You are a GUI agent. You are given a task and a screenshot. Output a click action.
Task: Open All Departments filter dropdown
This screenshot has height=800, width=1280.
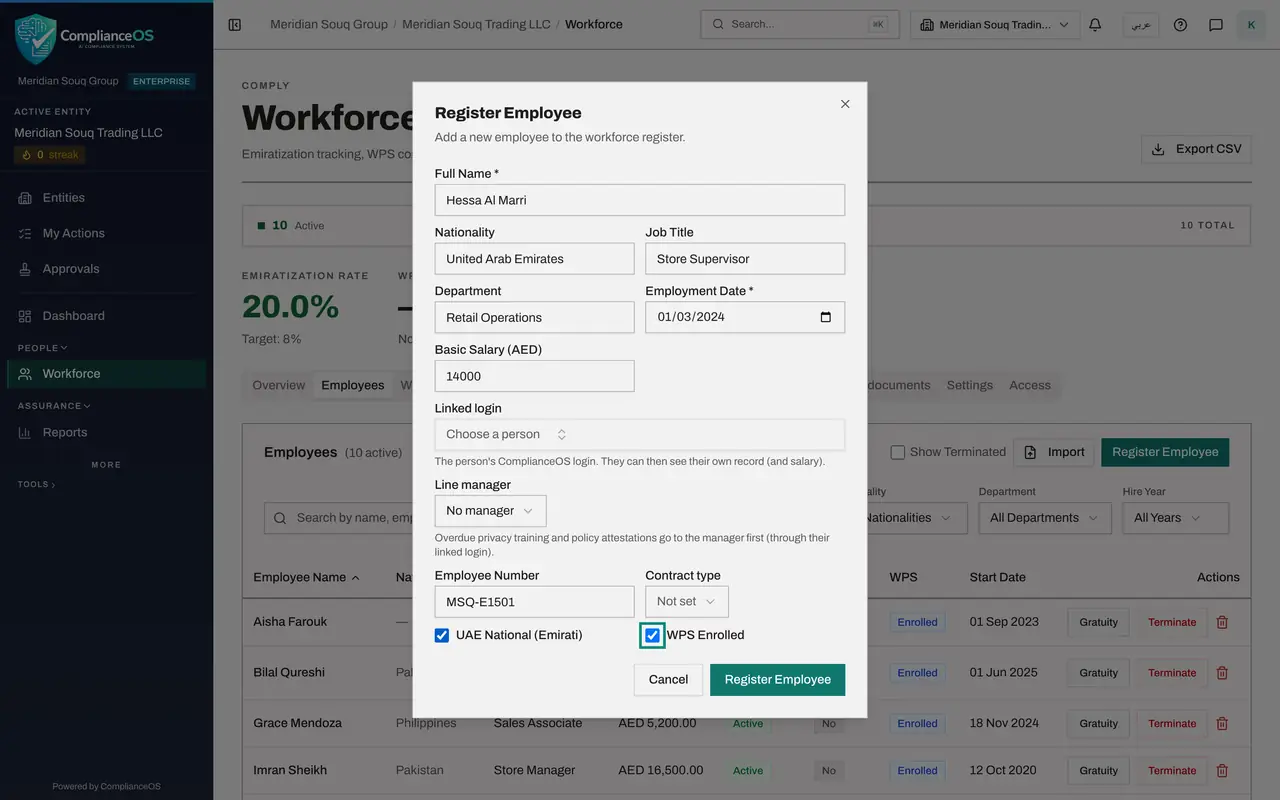[1044, 518]
